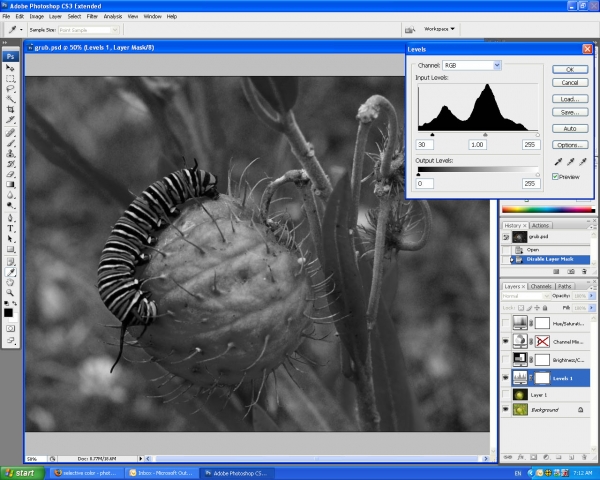Hide the Background layer
The height and width of the screenshot is (480, 600).
505,410
